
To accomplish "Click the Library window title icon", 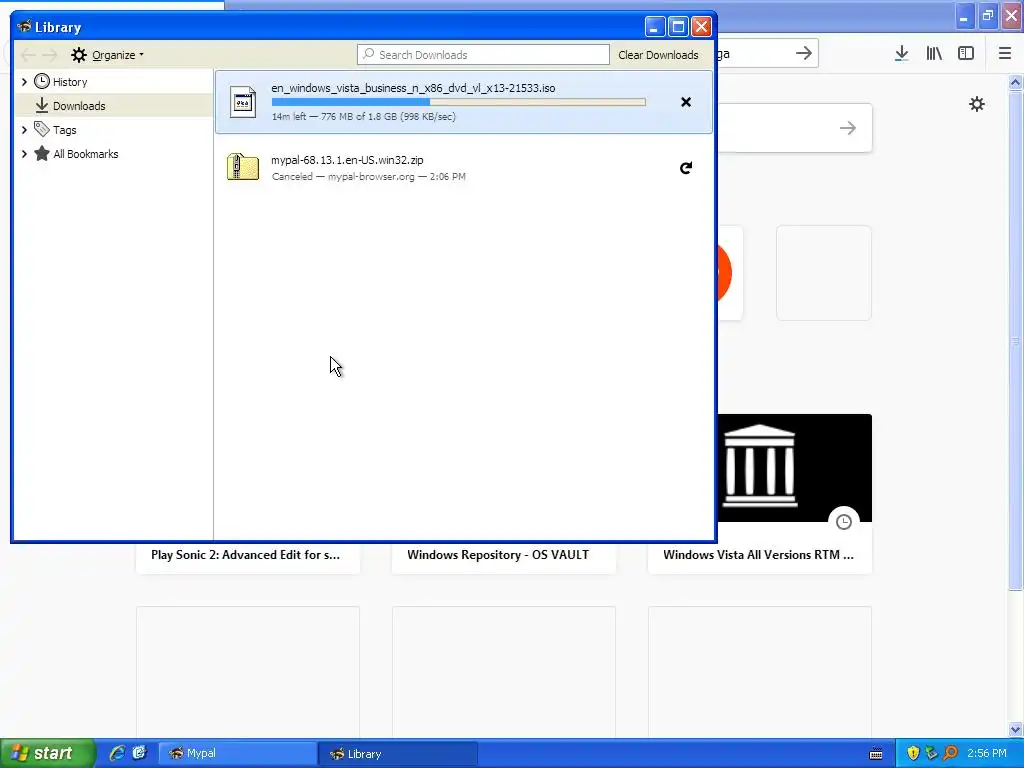I will [25, 27].
